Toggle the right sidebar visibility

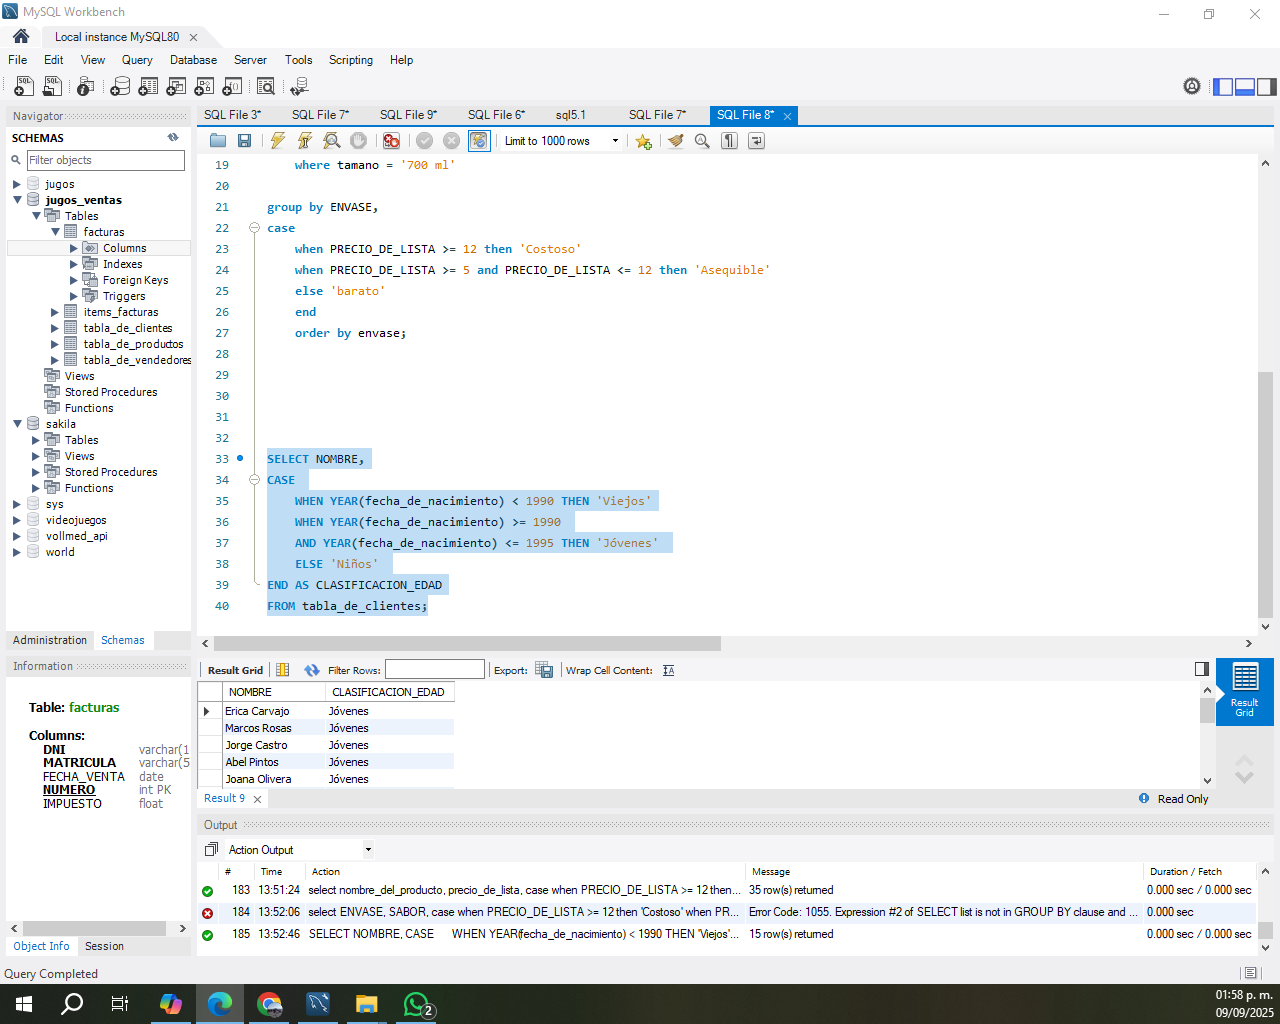1267,87
